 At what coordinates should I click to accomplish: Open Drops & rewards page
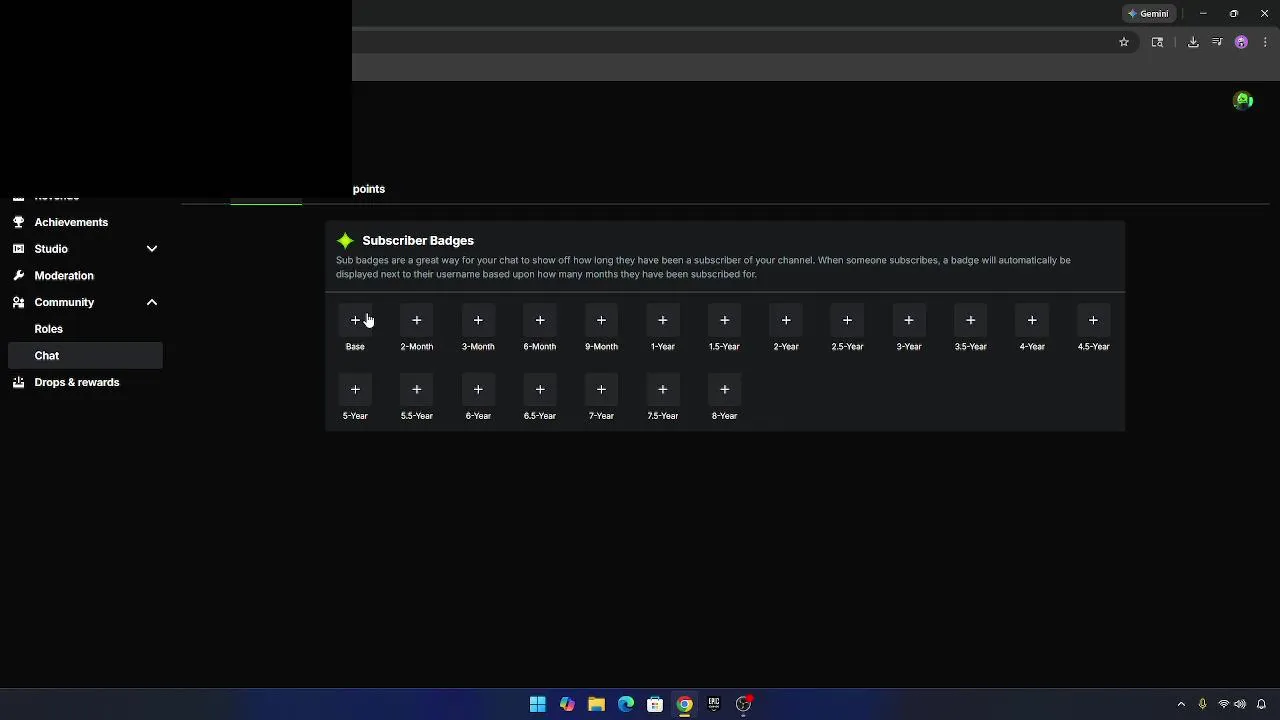point(84,382)
